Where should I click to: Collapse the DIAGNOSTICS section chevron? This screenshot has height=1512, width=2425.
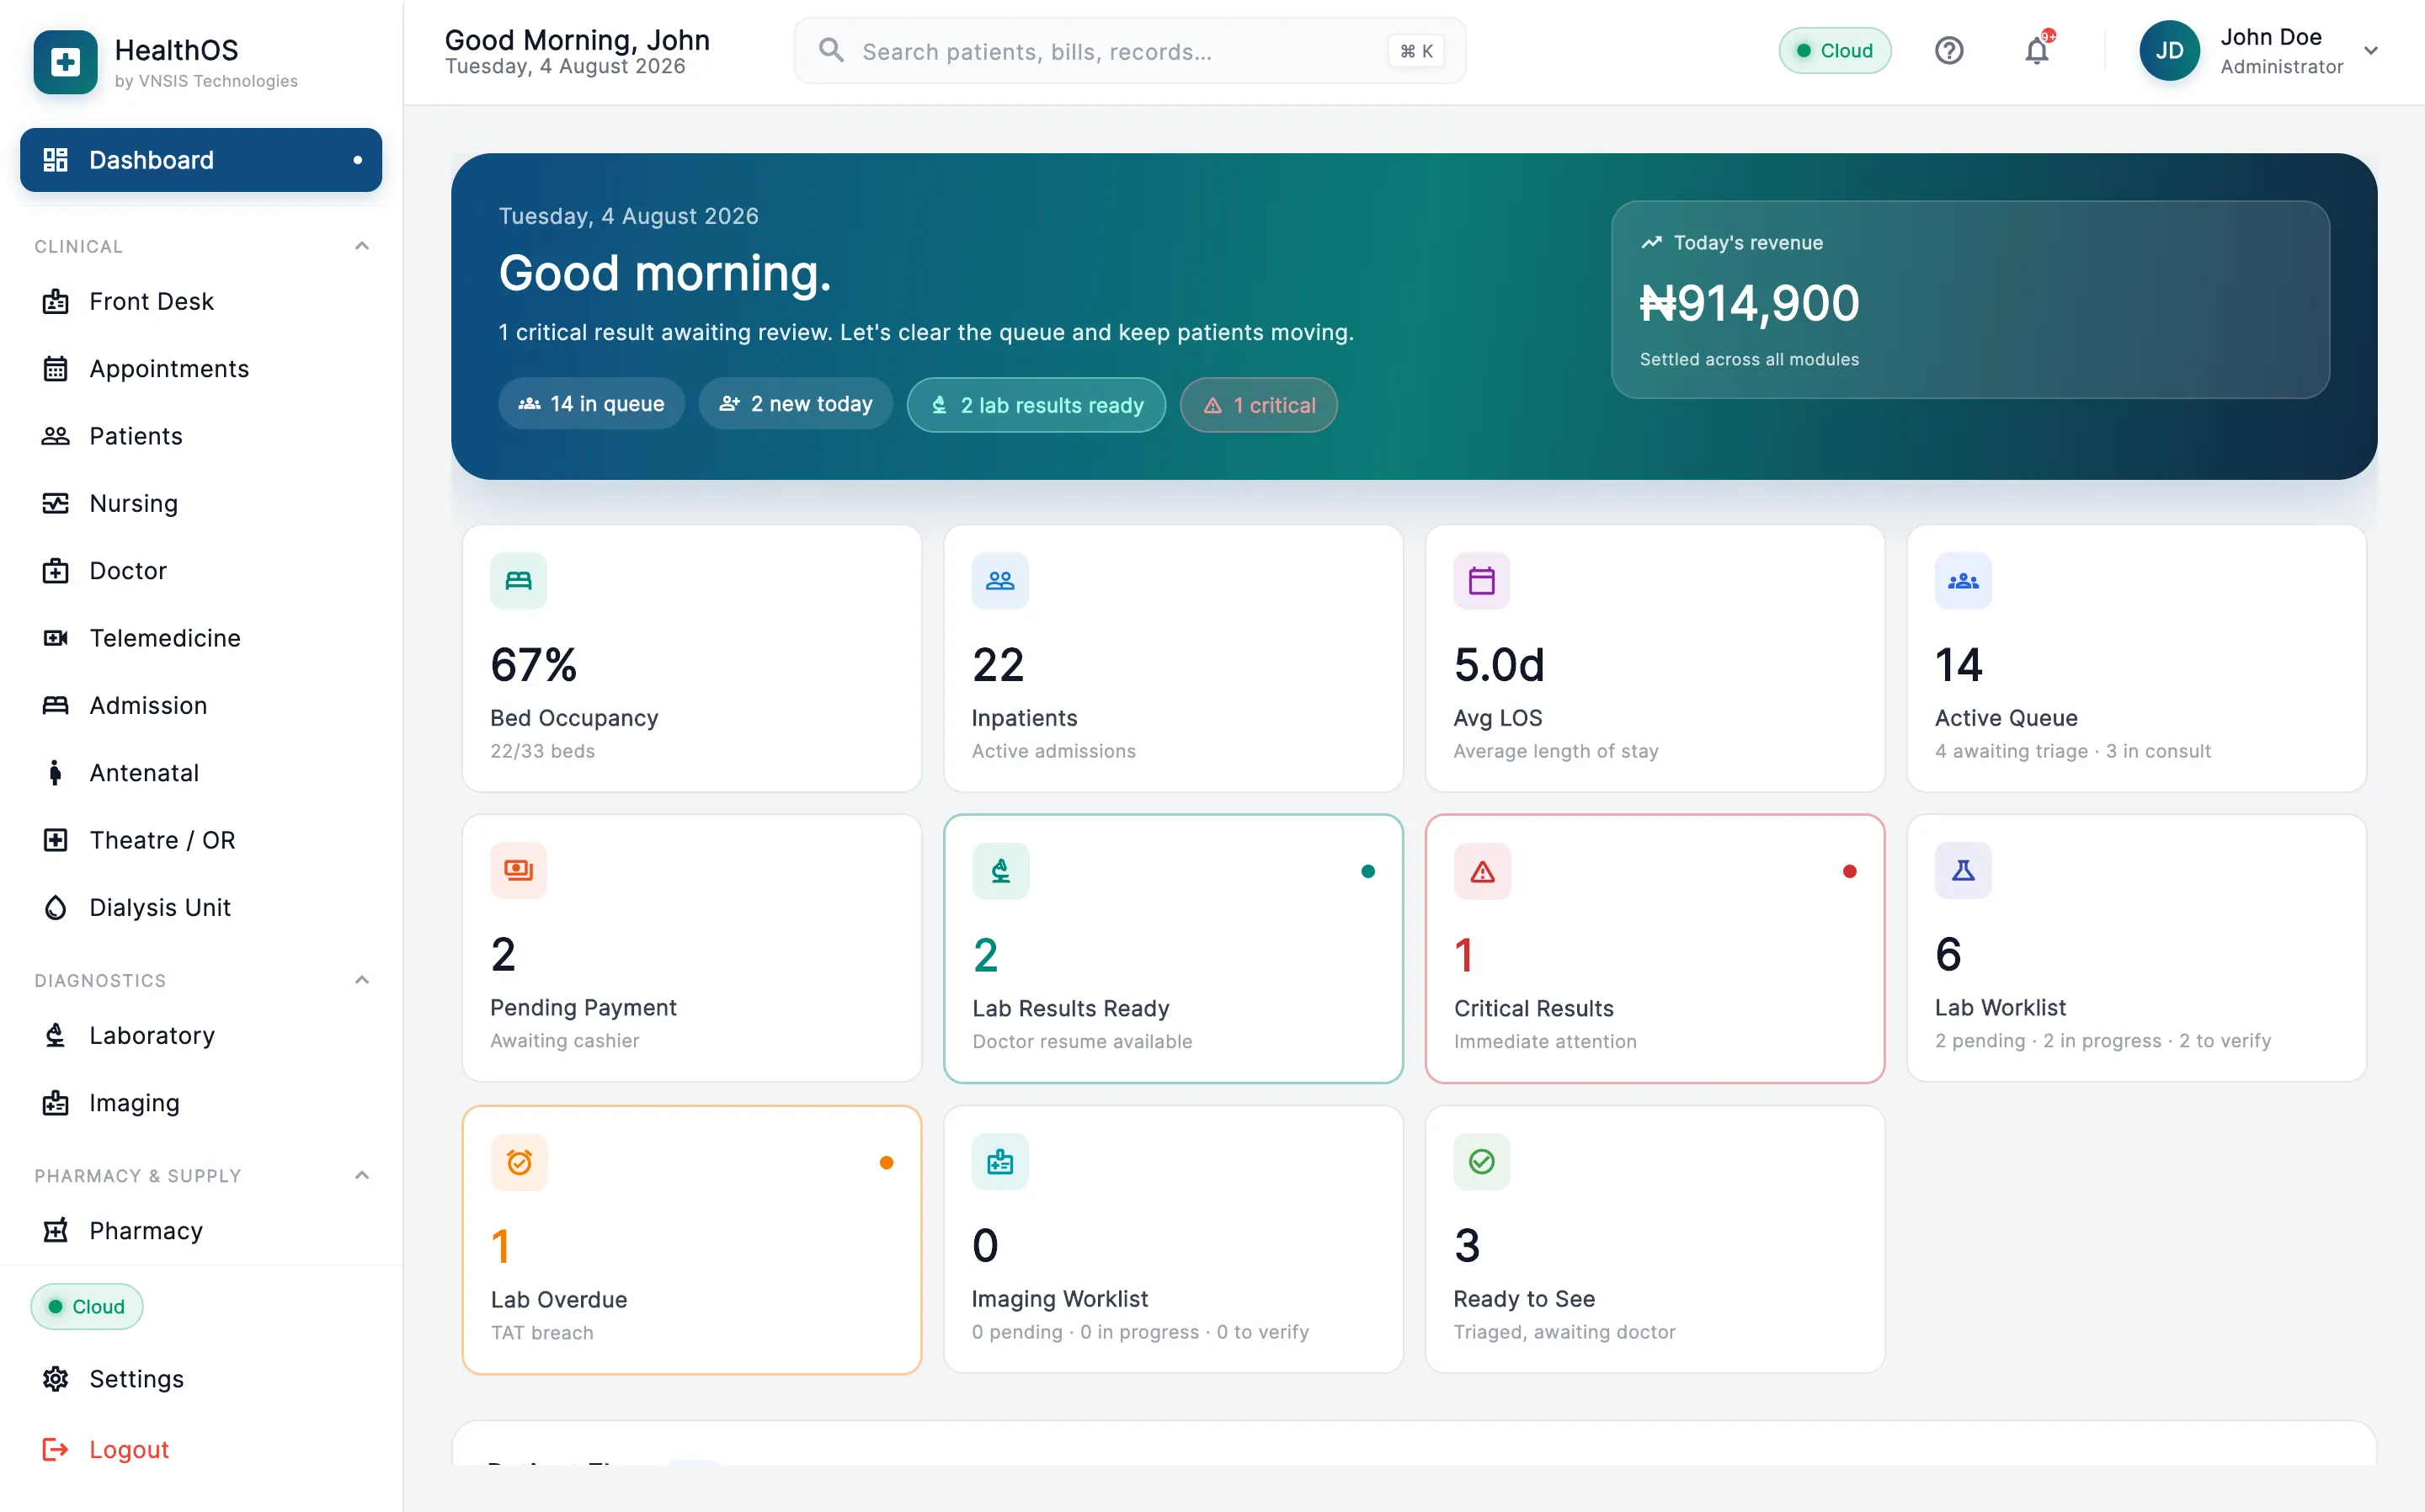pyautogui.click(x=362, y=980)
